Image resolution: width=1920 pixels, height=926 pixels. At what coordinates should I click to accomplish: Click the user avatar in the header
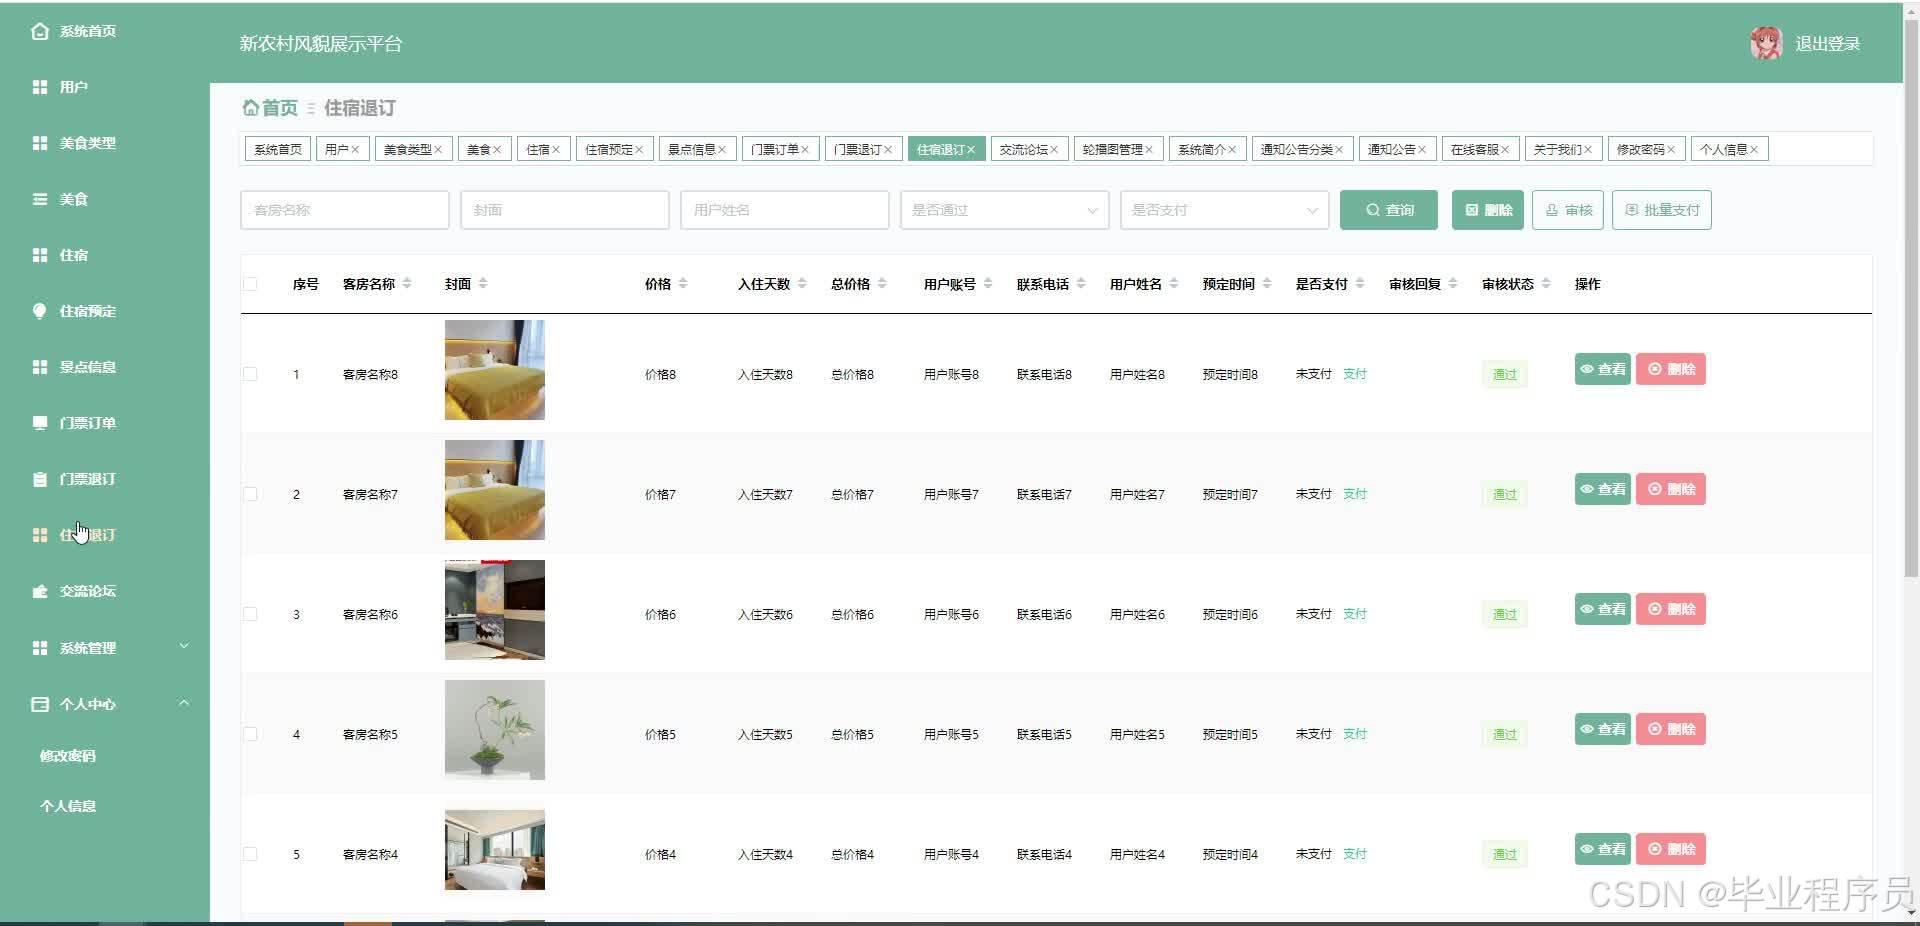click(x=1767, y=43)
